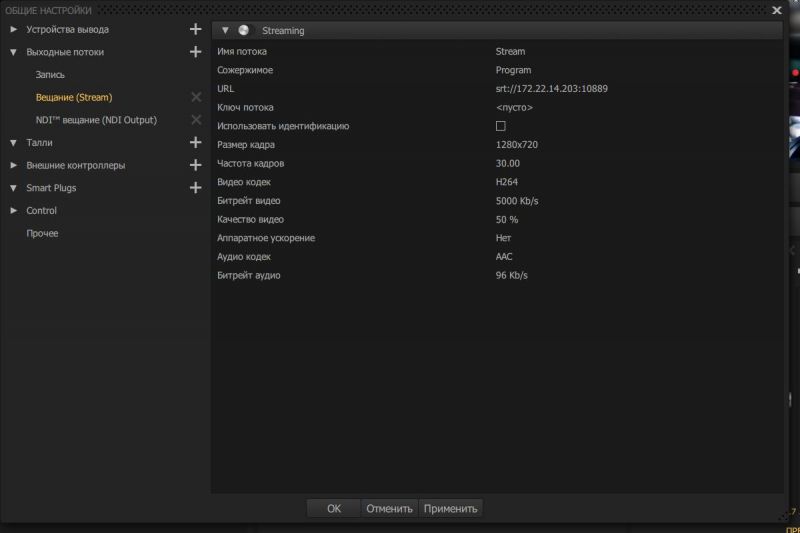800x533 pixels.
Task: Select the Выходные потоки category label
Action: (65, 52)
